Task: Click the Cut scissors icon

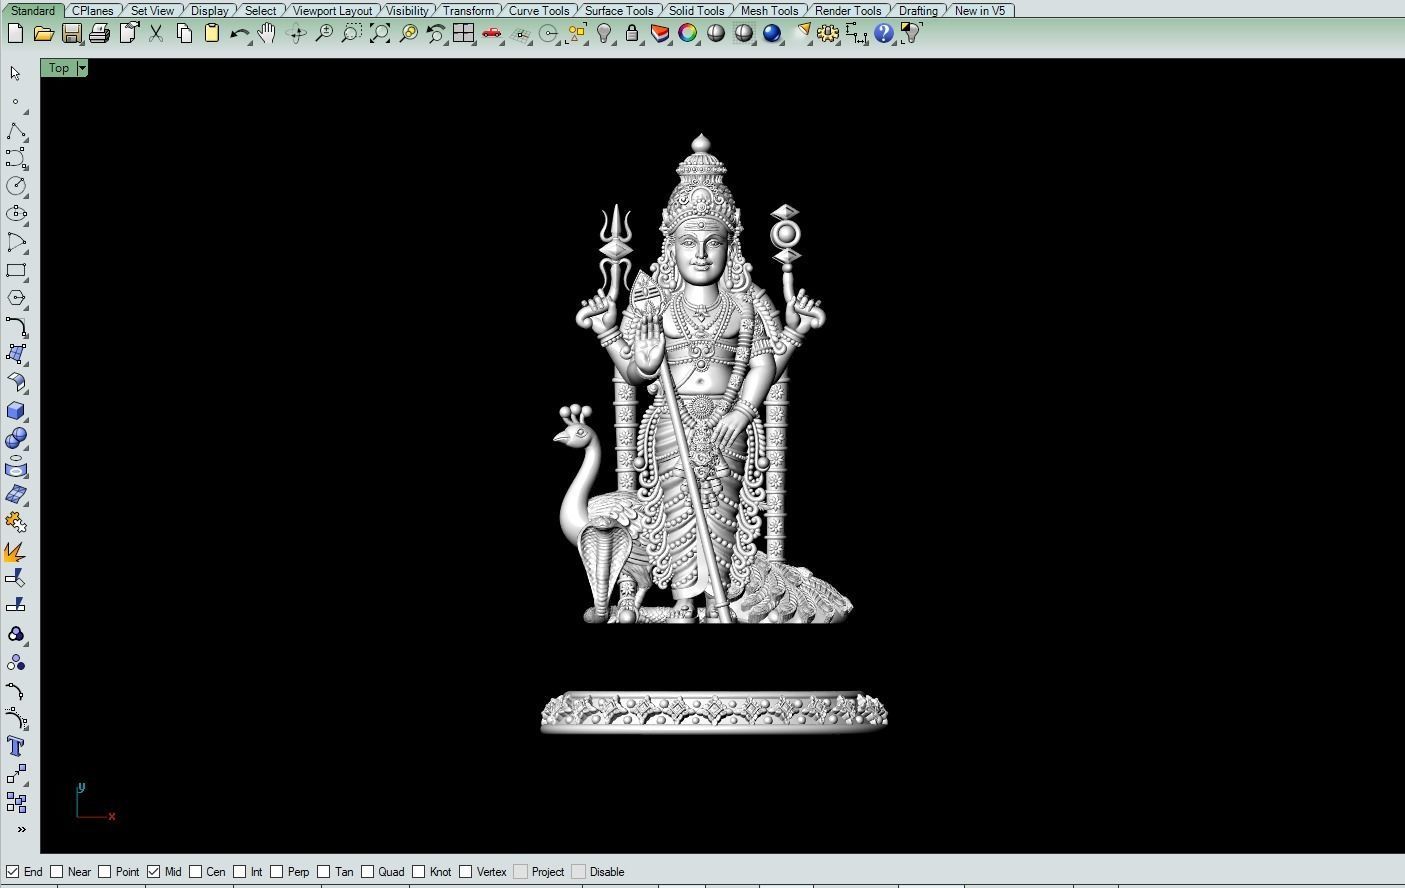Action: [156, 33]
